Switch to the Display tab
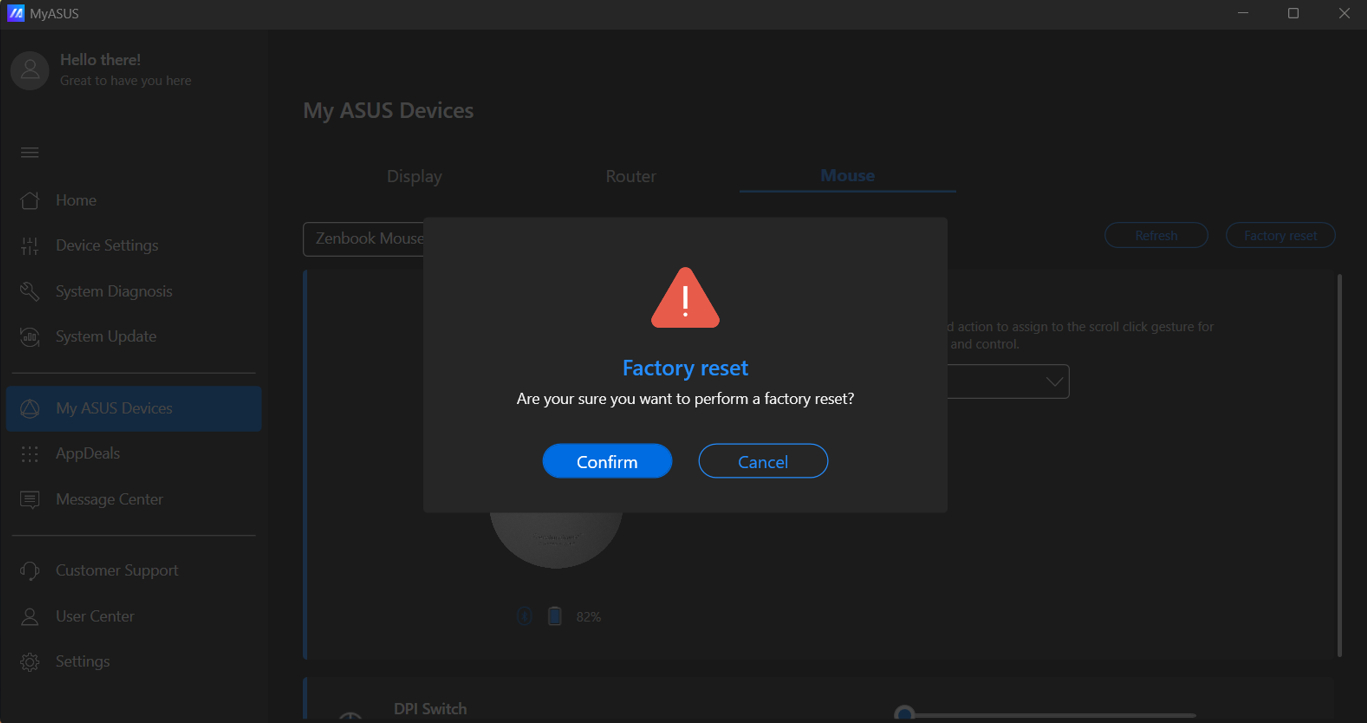 pos(414,176)
